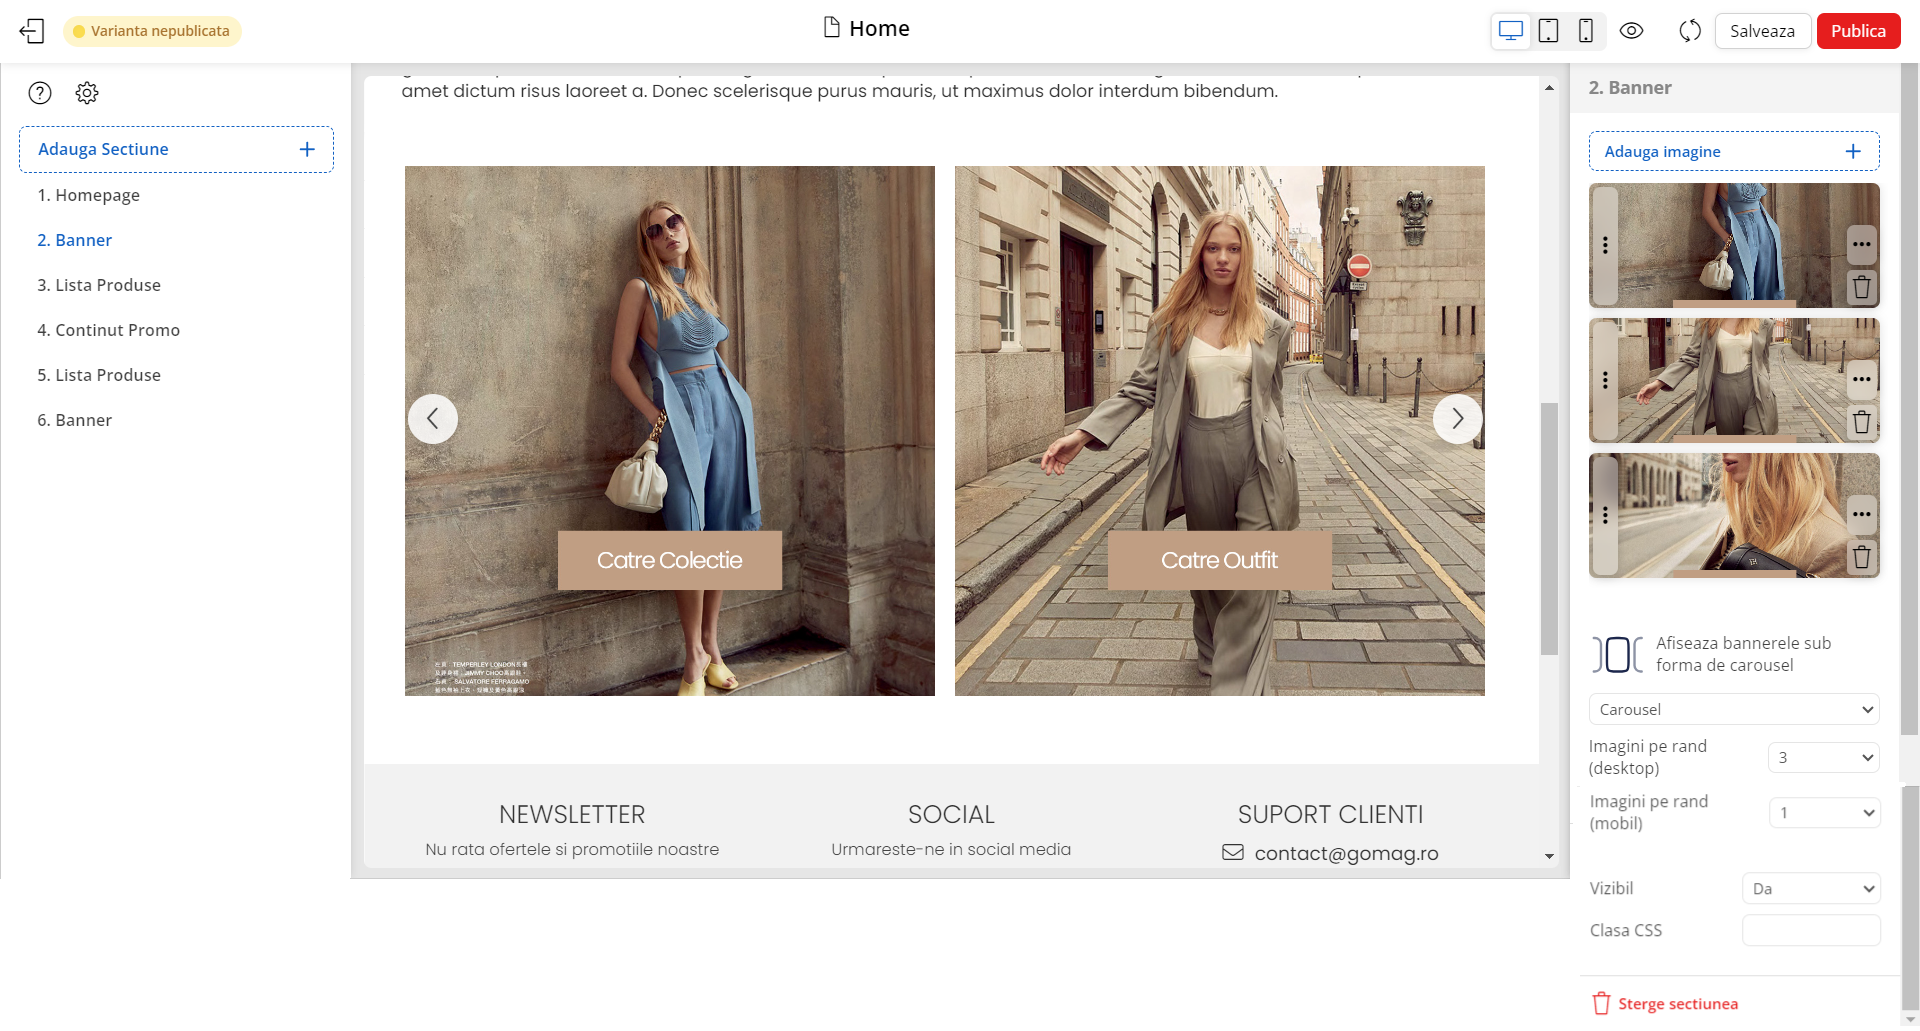Select 4. Continut Promo section
The image size is (1920, 1031).
point(108,330)
